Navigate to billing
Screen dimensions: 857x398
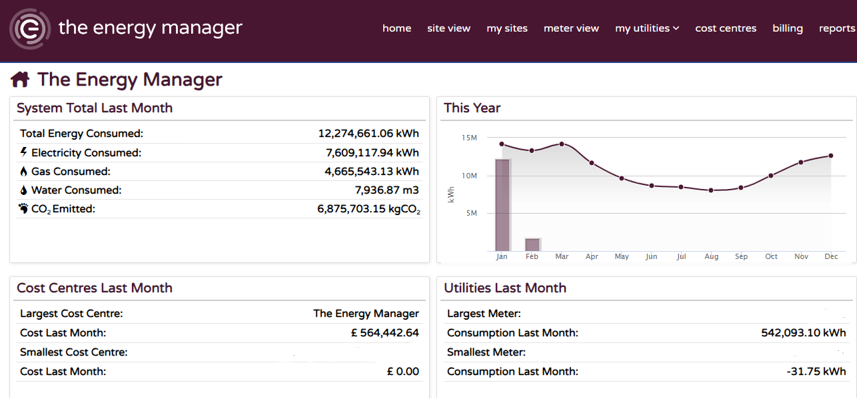788,28
